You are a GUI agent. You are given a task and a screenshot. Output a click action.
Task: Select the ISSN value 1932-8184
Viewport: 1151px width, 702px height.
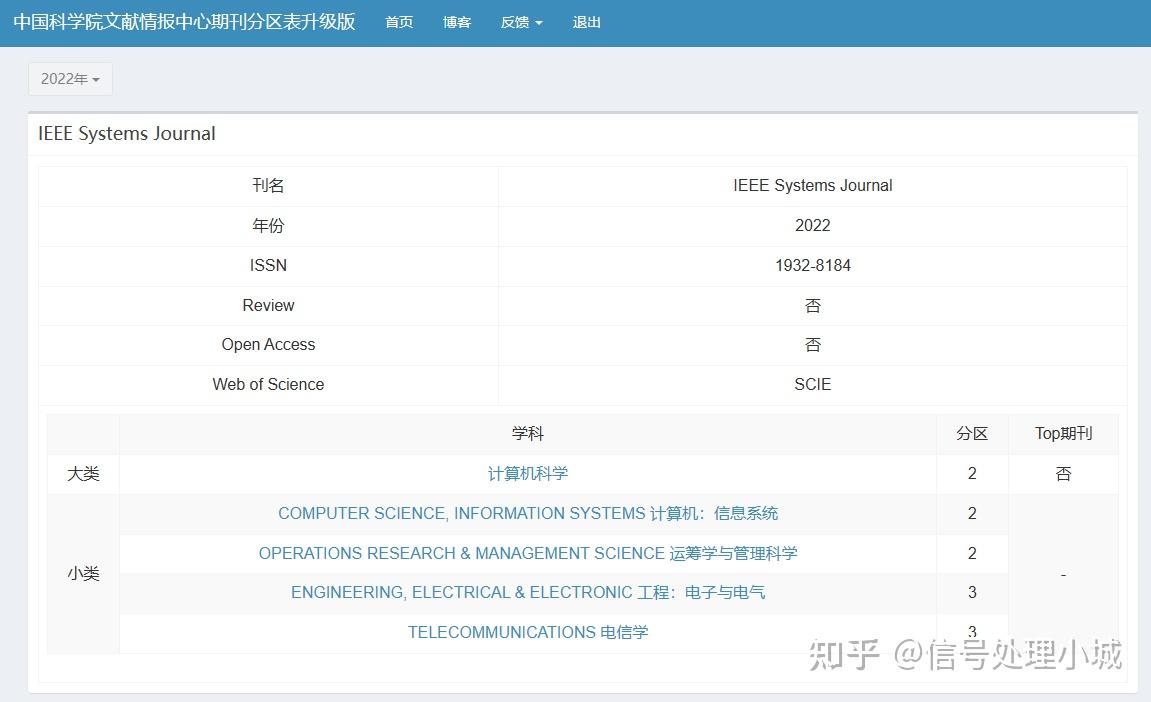813,265
